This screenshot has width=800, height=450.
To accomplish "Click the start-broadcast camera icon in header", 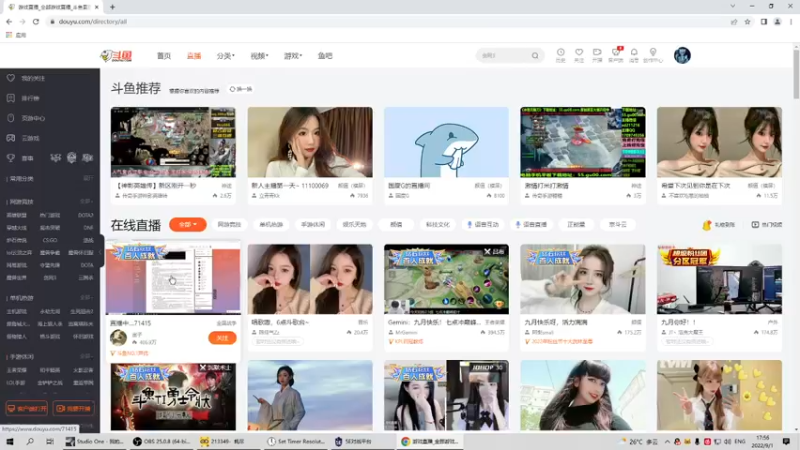I will coord(597,55).
